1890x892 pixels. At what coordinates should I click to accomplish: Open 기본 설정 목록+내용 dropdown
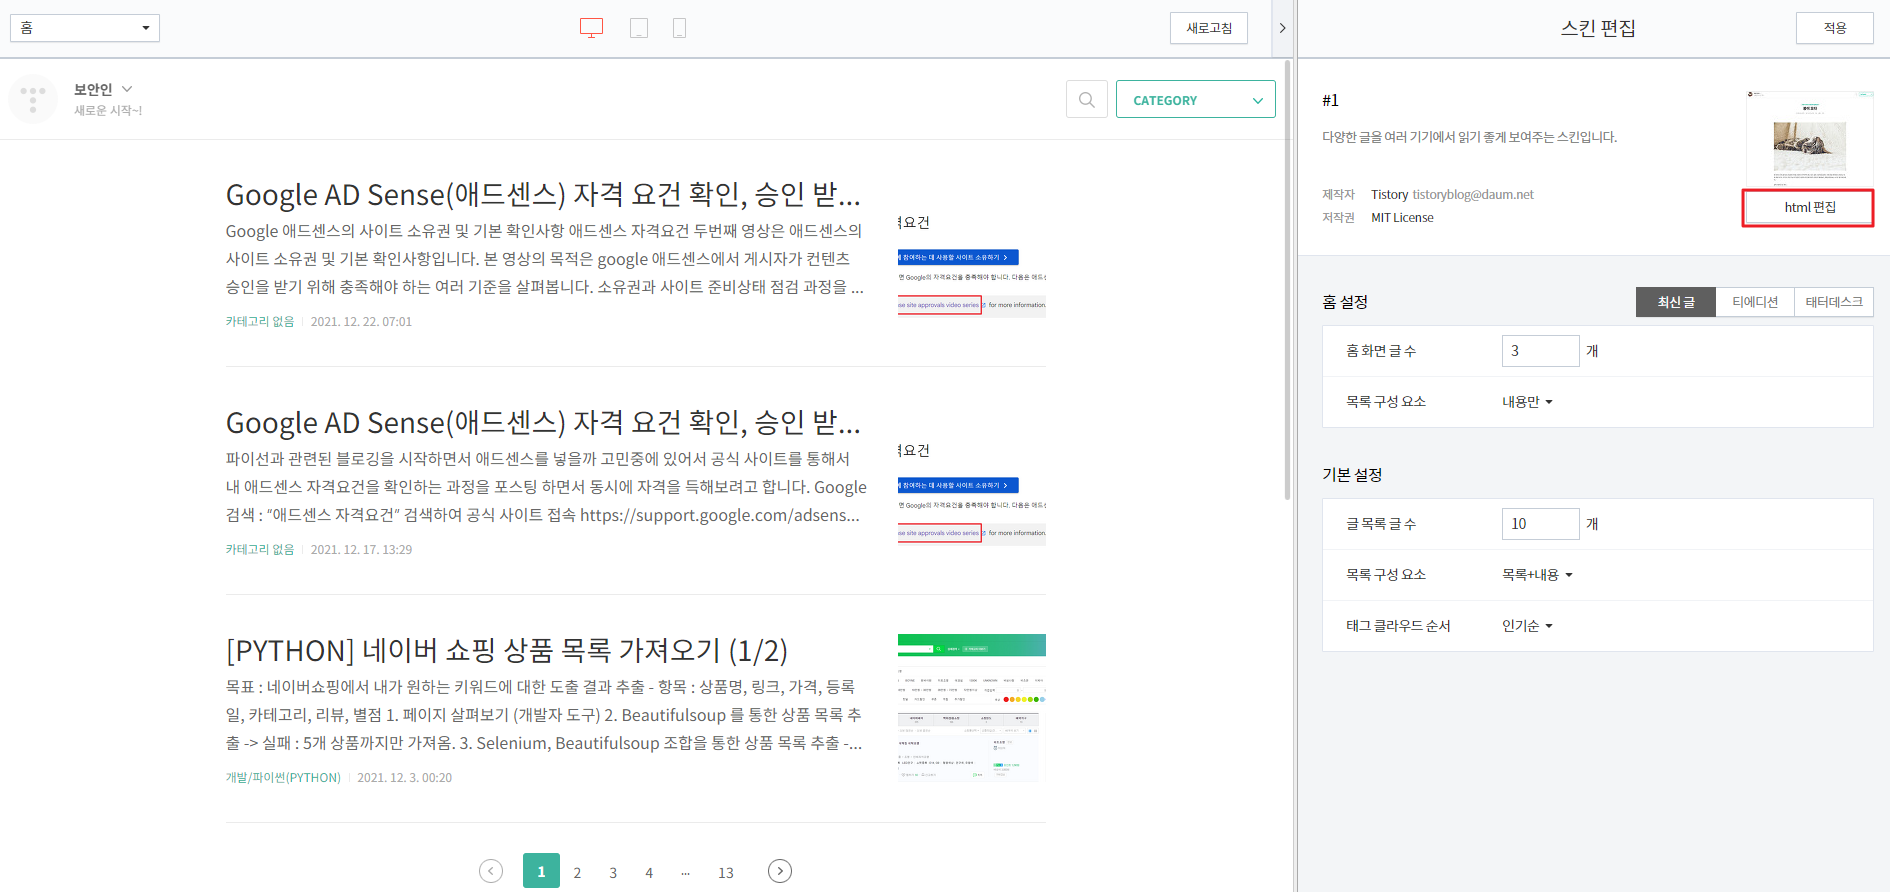pos(1537,575)
